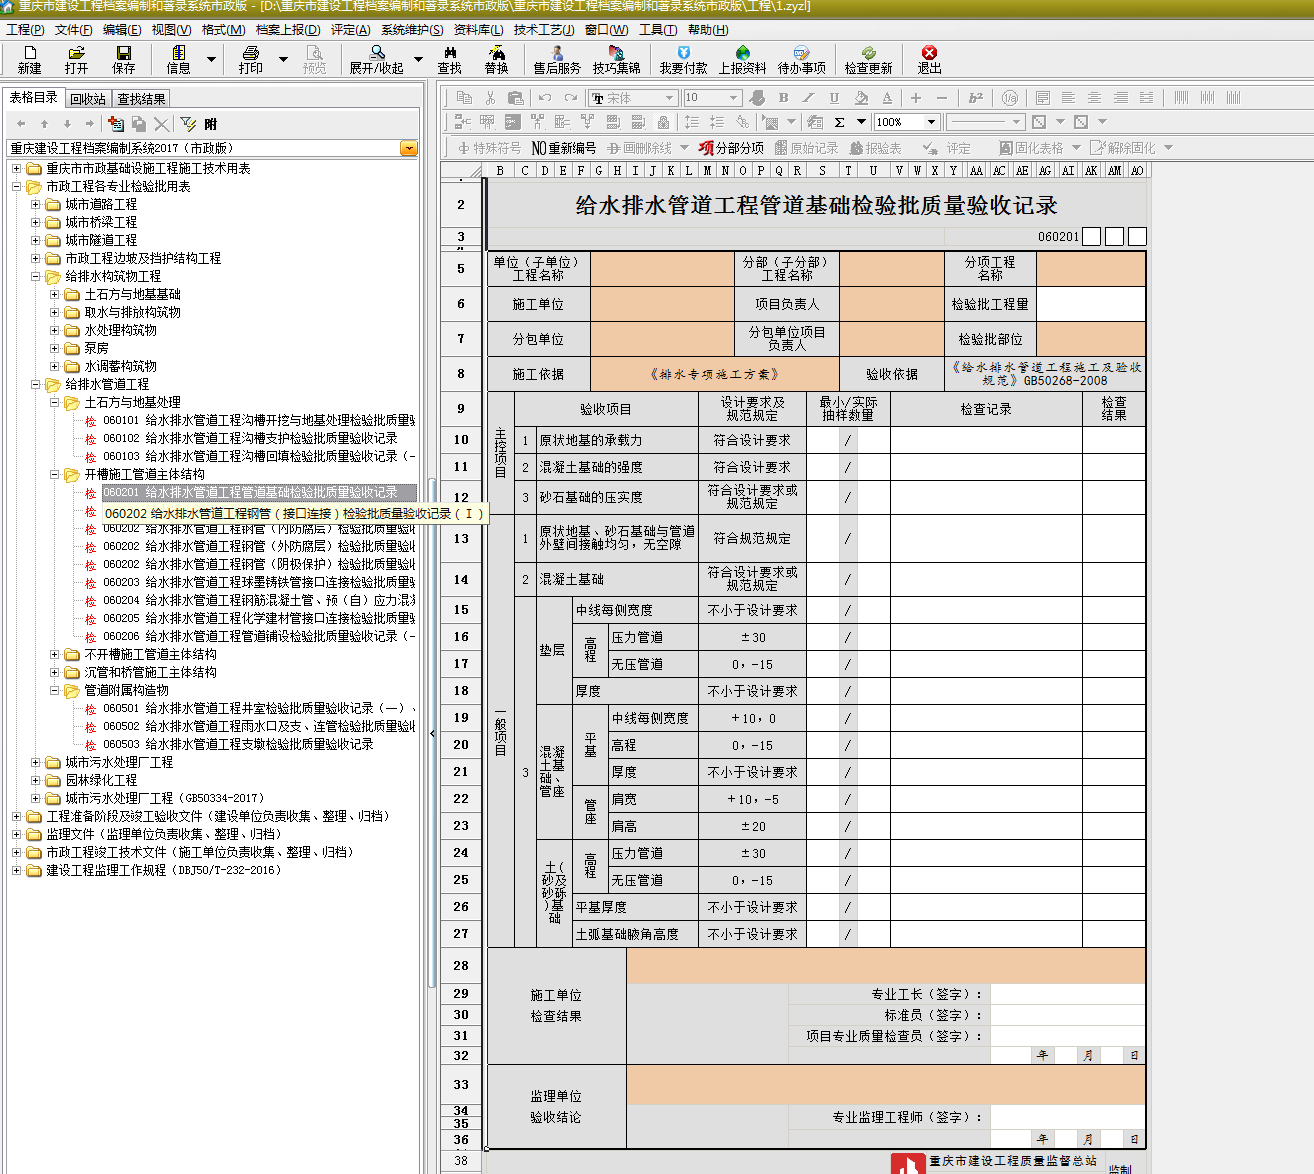Click the Cut scissors icon
Screen dimensions: 1314x1174
(x=490, y=97)
